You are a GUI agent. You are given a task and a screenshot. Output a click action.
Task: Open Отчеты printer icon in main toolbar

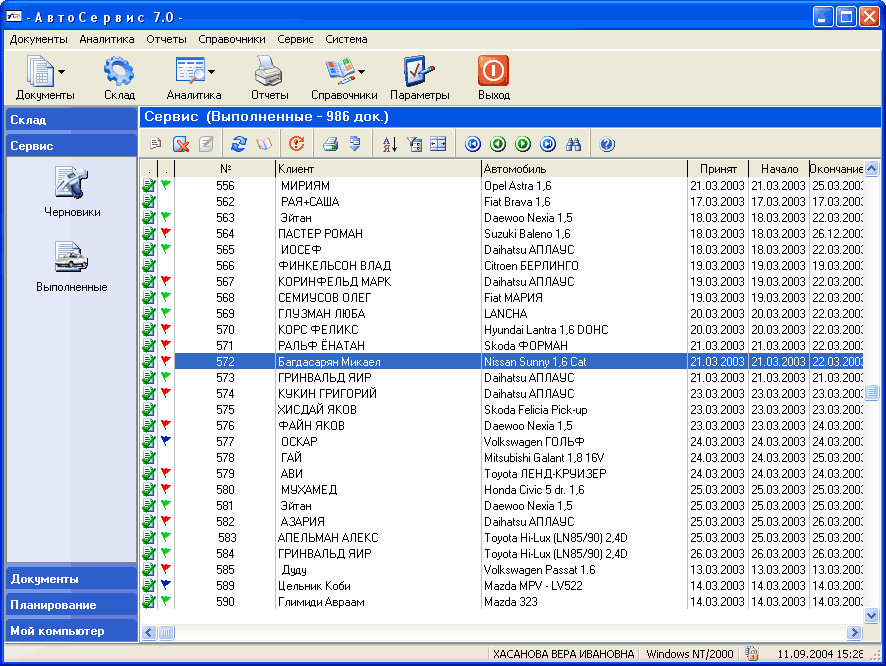click(268, 73)
